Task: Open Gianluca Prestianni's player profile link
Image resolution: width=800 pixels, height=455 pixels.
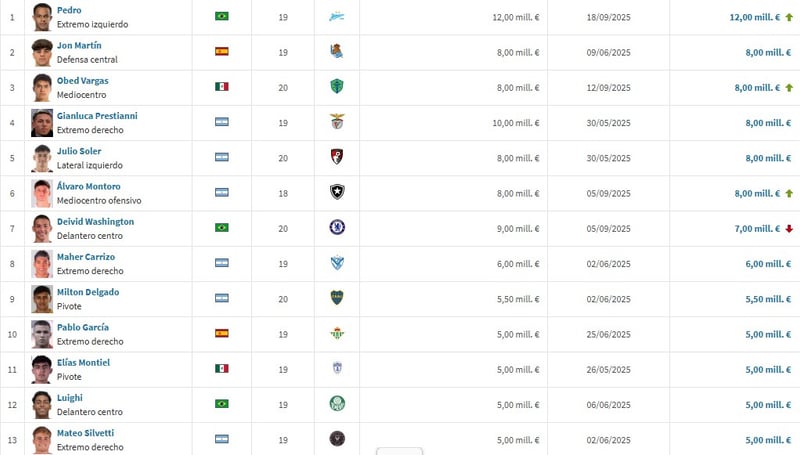Action: click(x=97, y=116)
